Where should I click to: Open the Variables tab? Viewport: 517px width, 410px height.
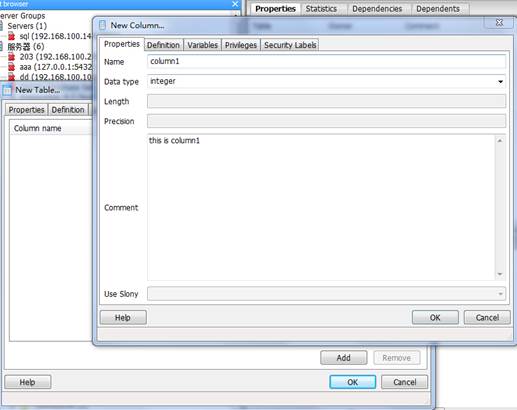click(202, 45)
